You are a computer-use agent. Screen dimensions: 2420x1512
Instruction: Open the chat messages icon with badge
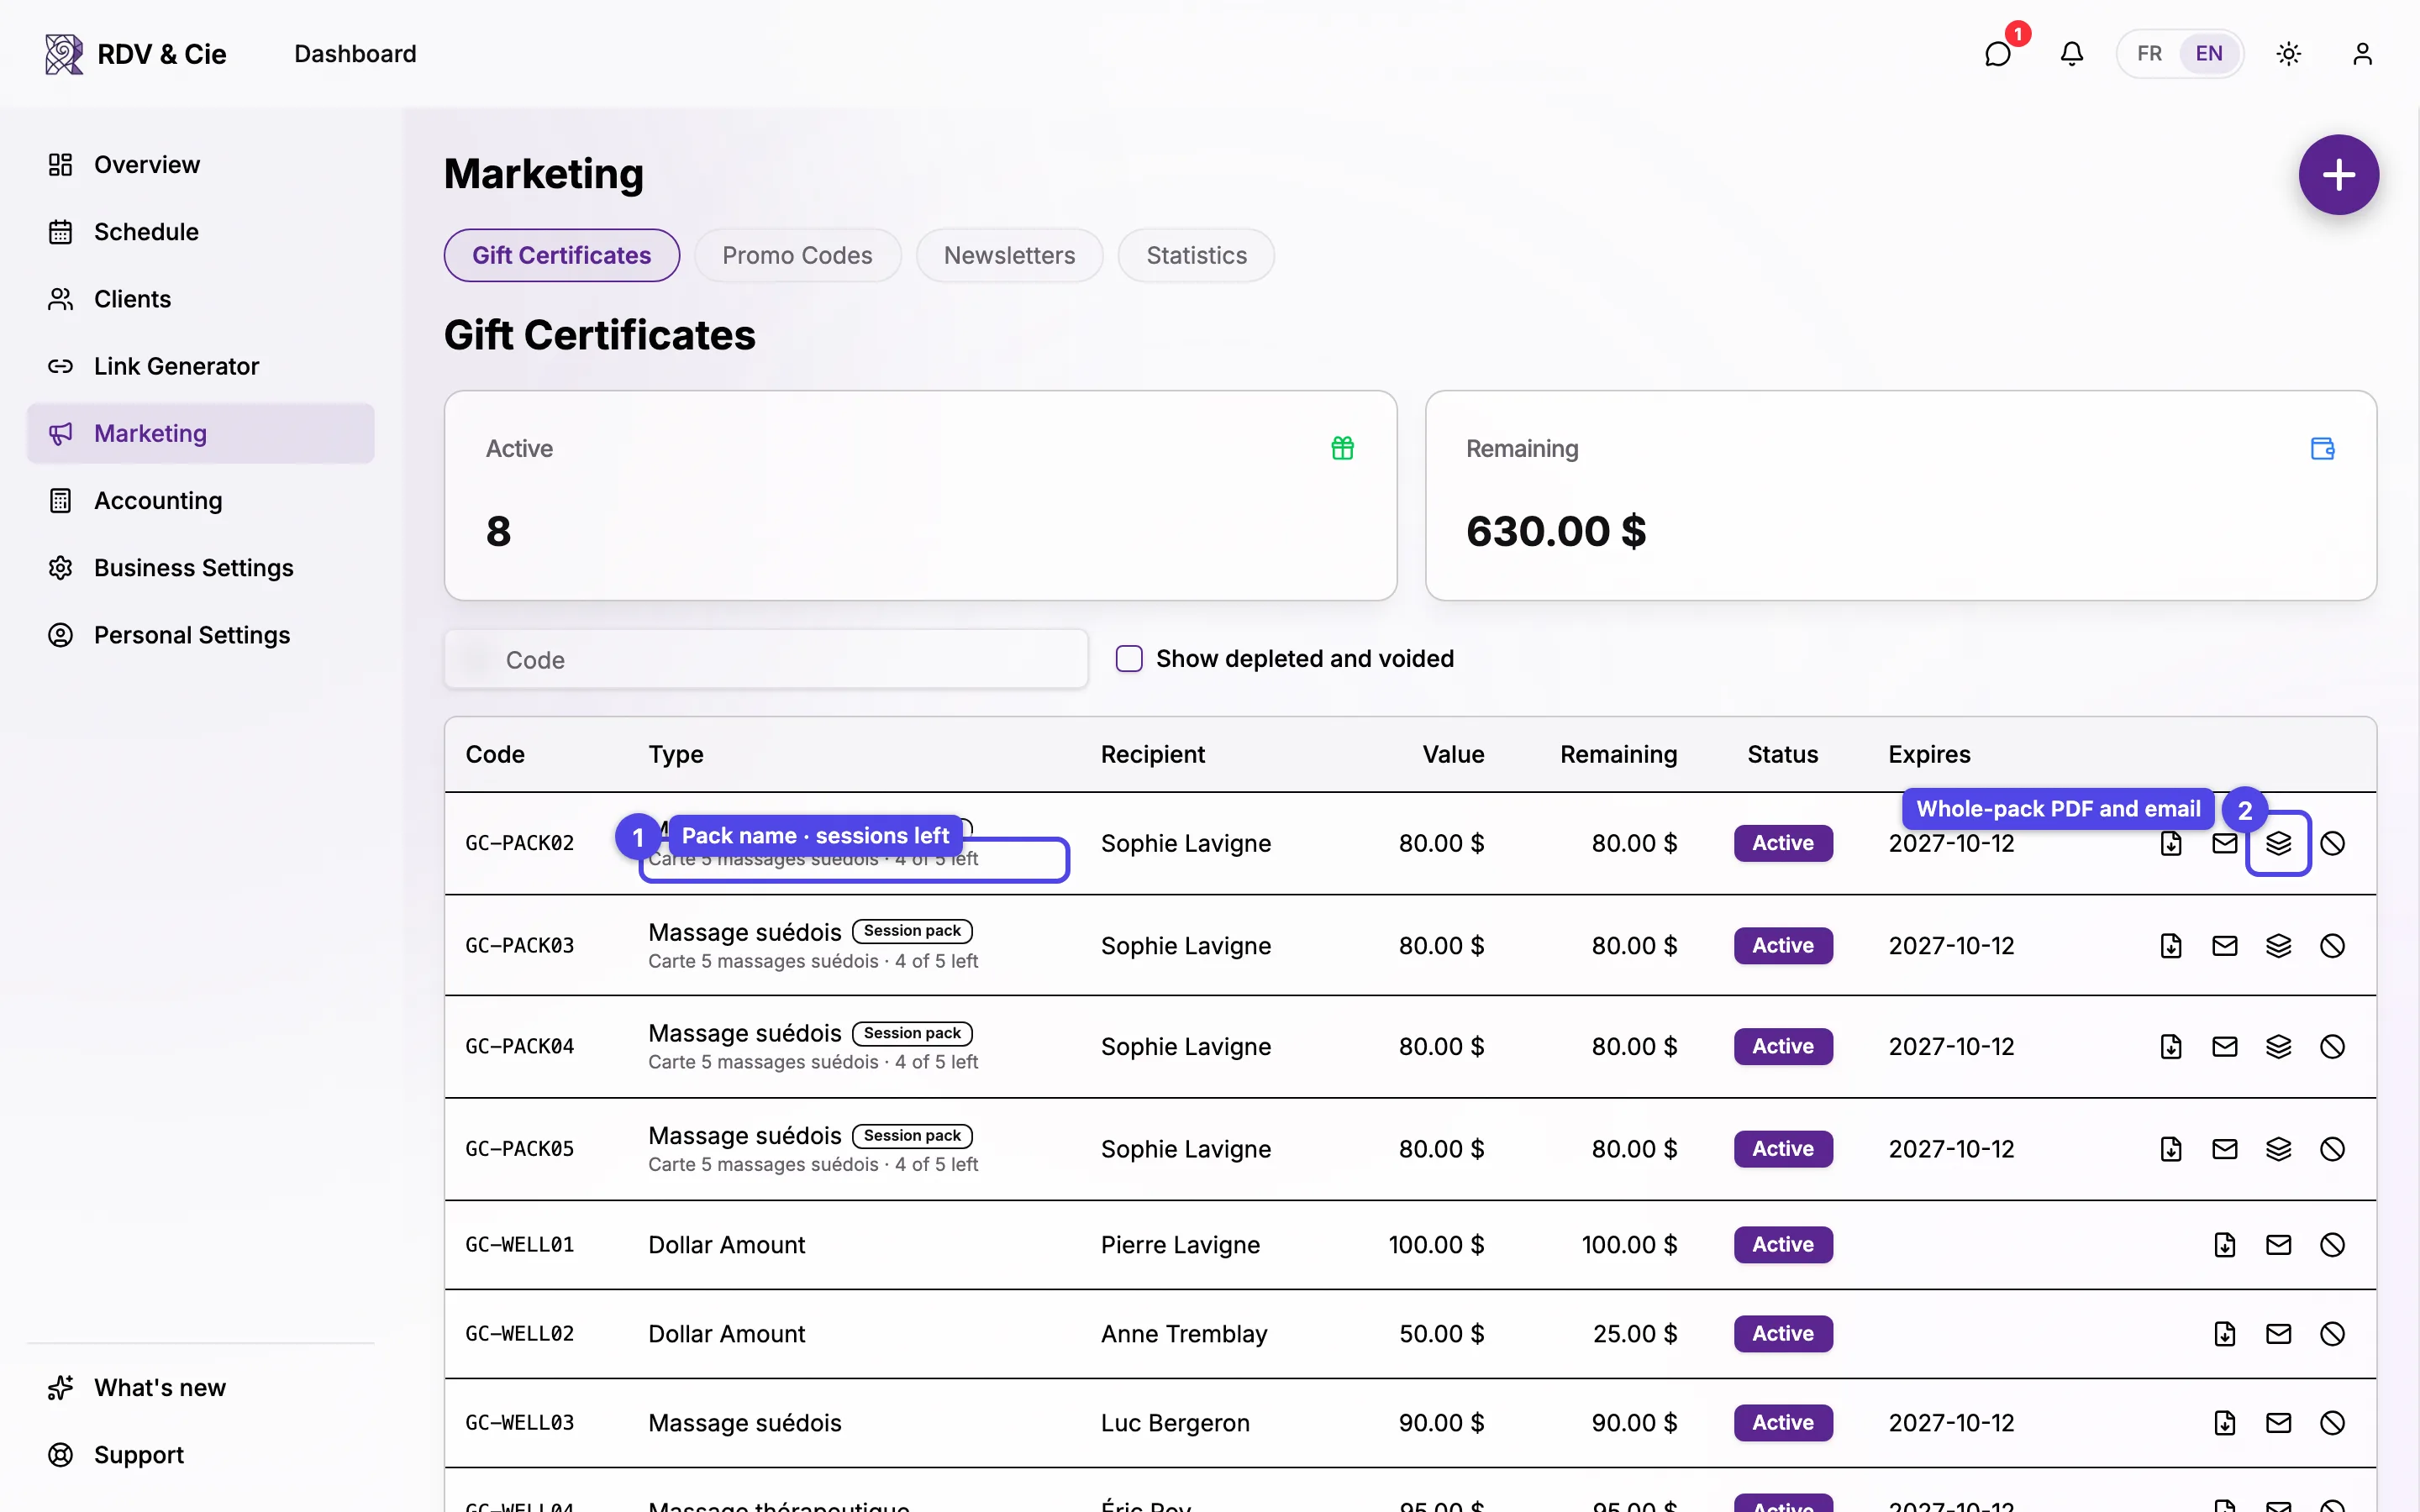tap(1997, 53)
